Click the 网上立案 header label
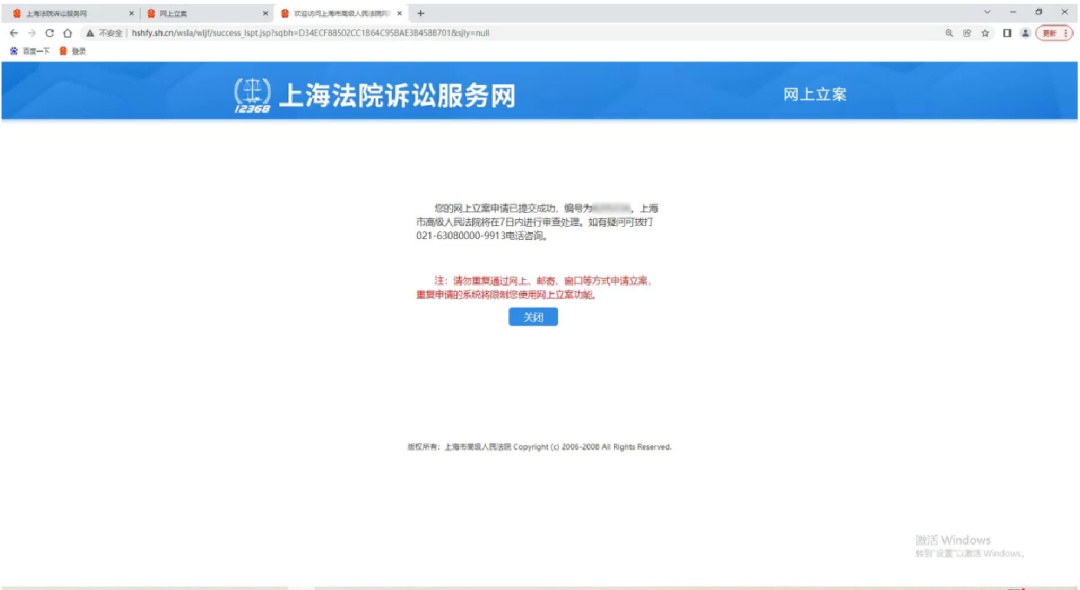 tap(814, 95)
